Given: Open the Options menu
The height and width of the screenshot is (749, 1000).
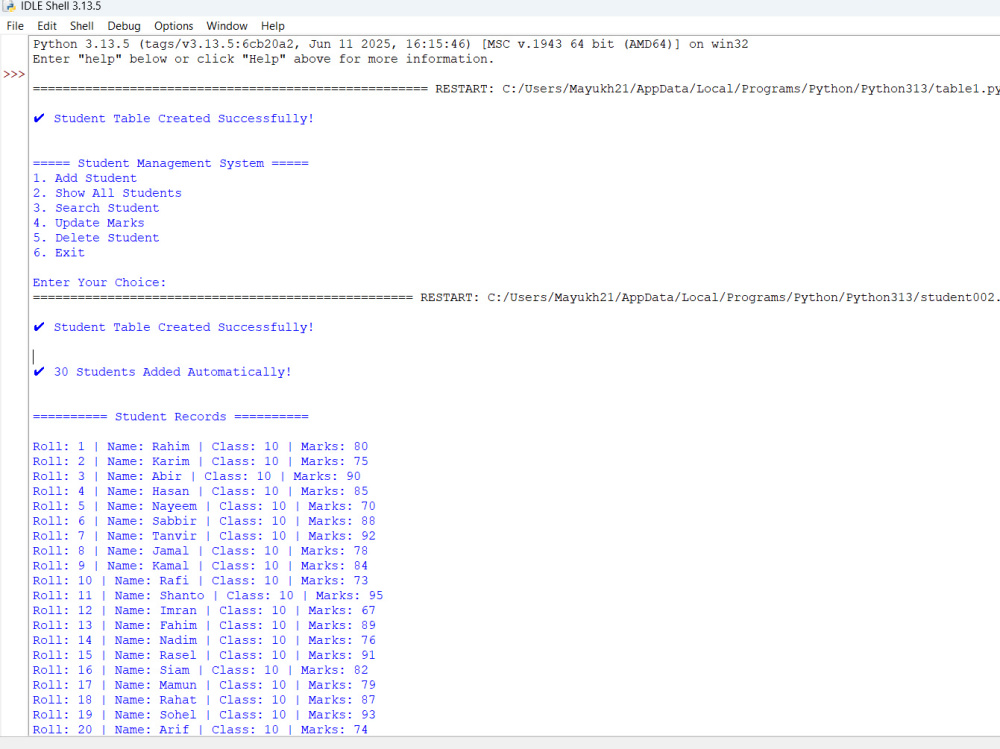Looking at the screenshot, I should [x=173, y=26].
